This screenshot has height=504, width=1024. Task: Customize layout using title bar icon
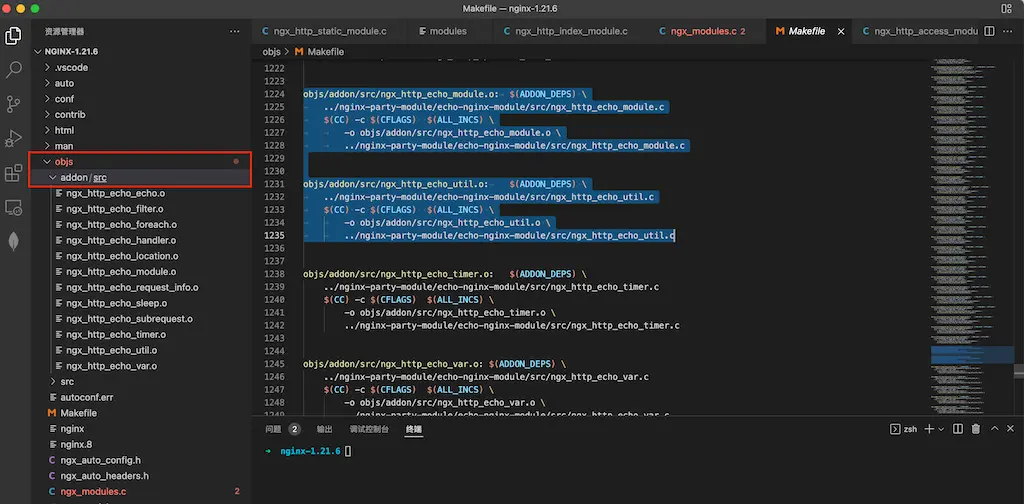1006,8
